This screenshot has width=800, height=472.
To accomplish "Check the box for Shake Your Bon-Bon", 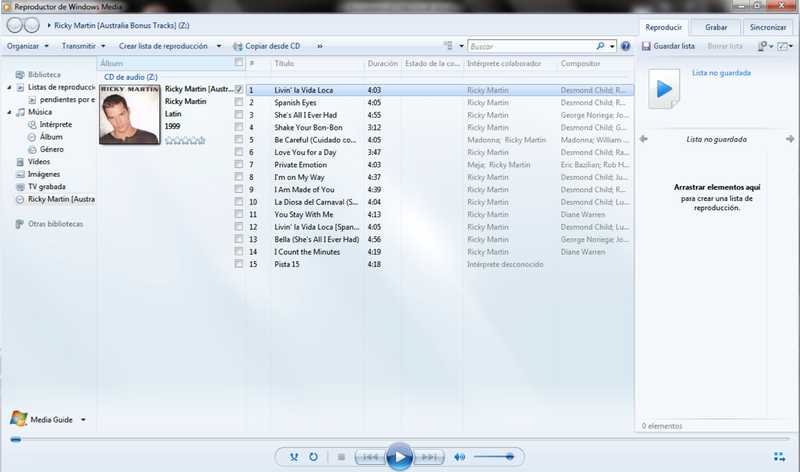I will [238, 127].
